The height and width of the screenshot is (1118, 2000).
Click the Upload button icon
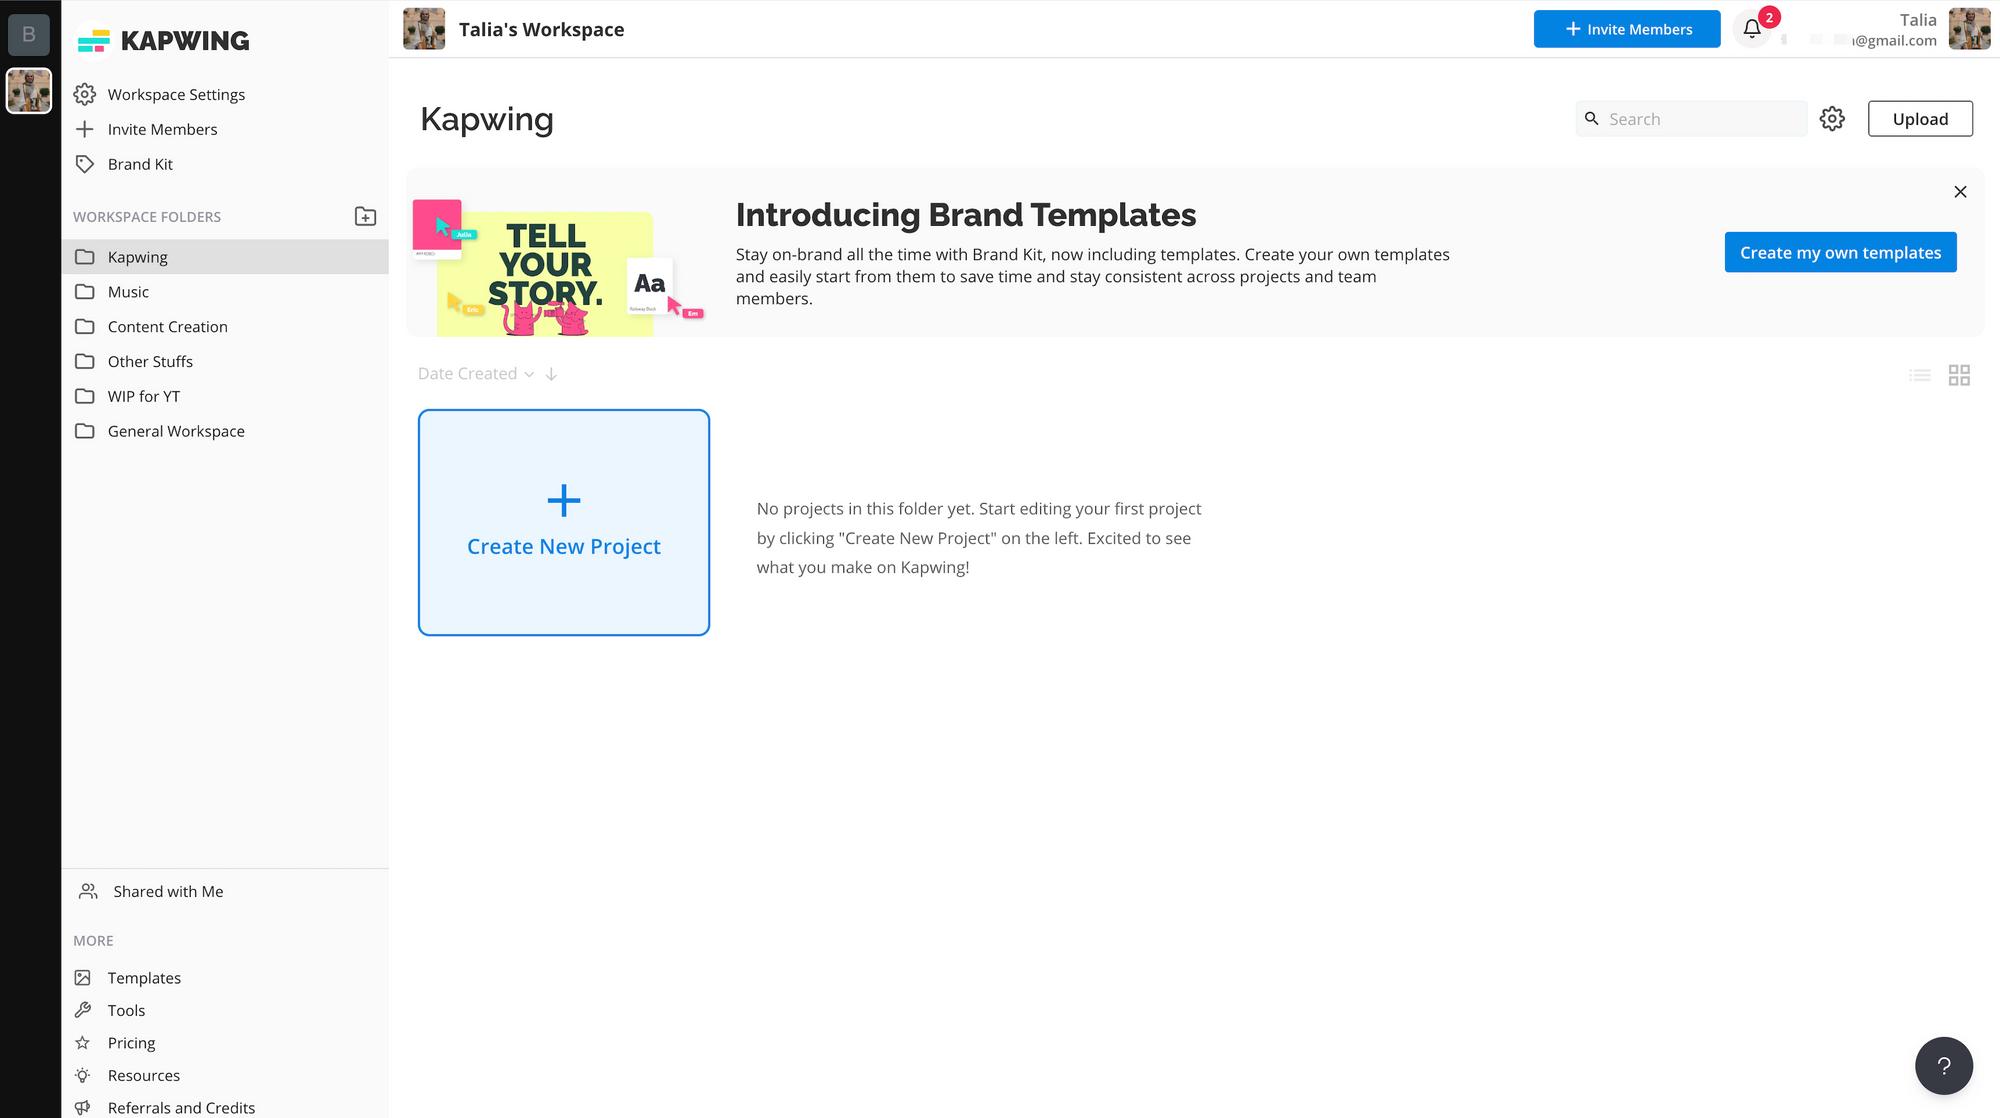(1920, 118)
